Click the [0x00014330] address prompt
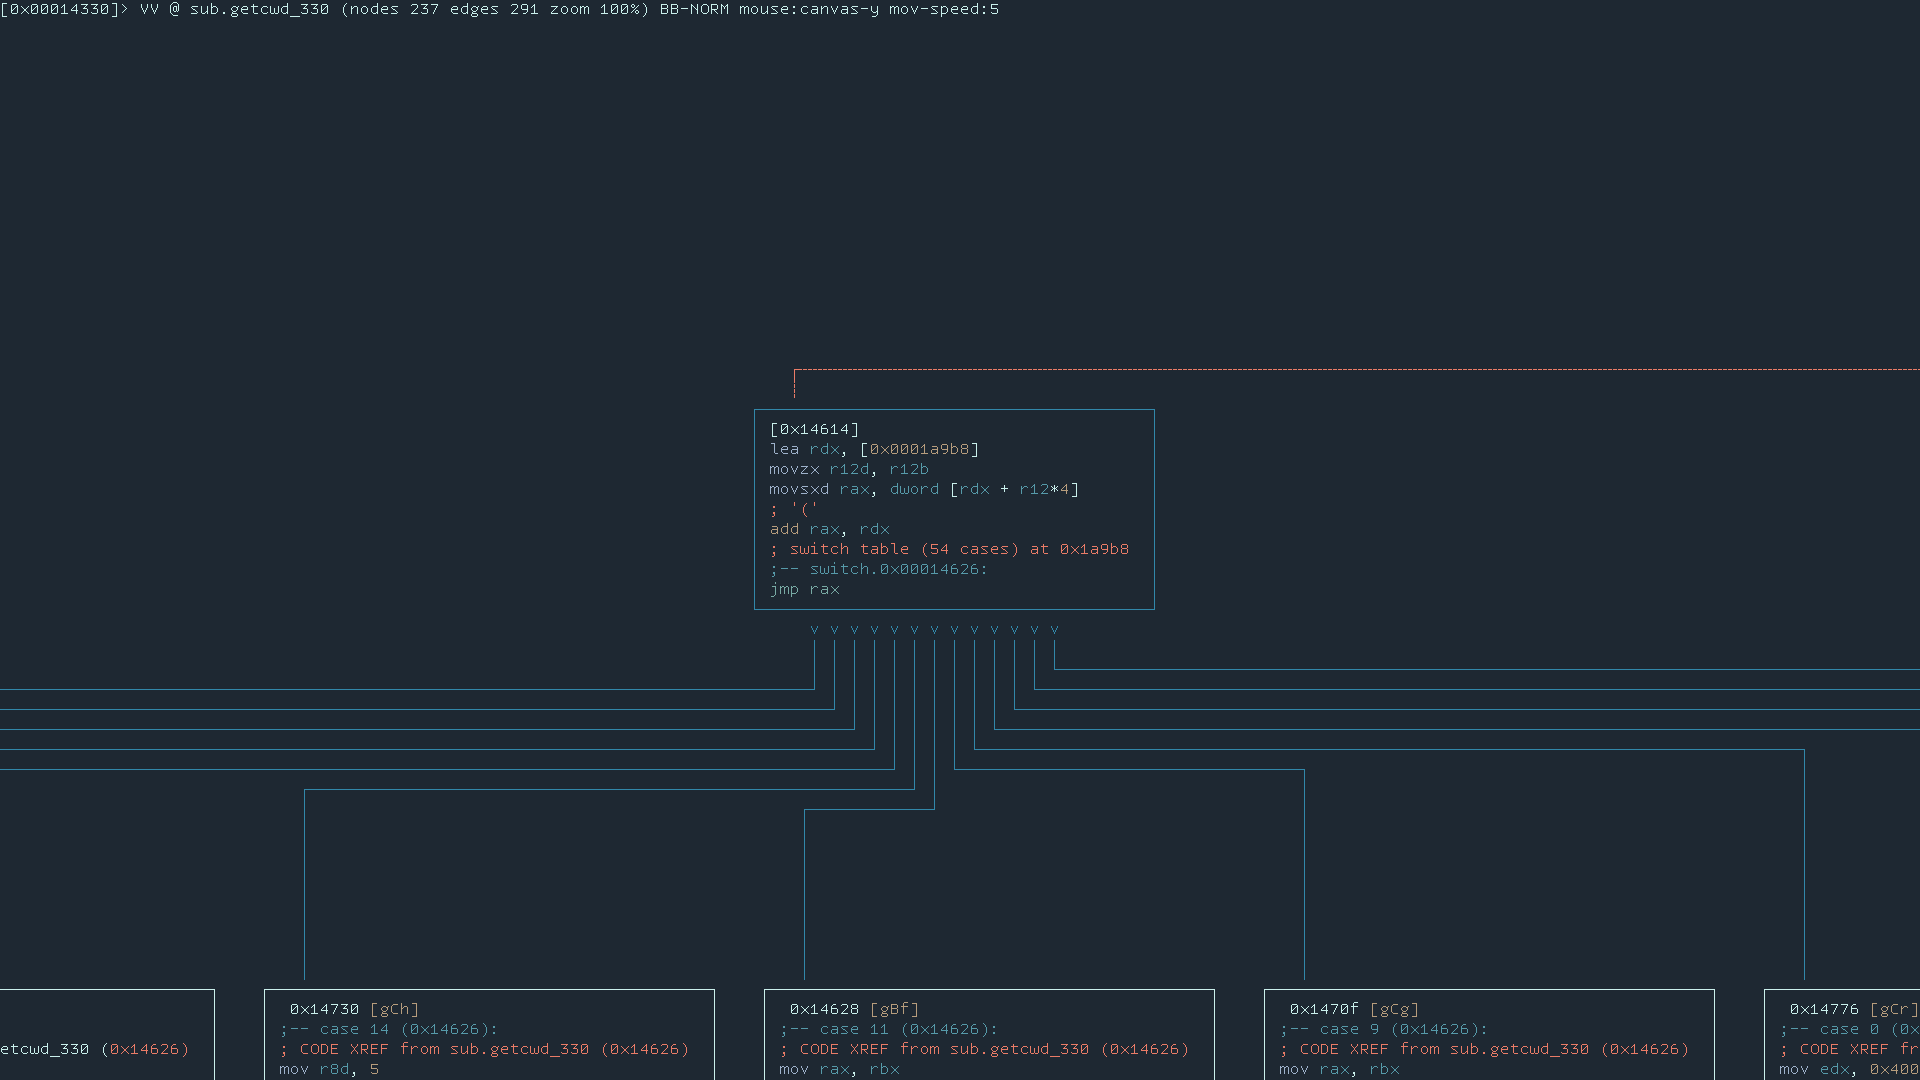The image size is (1920, 1080). (60, 9)
